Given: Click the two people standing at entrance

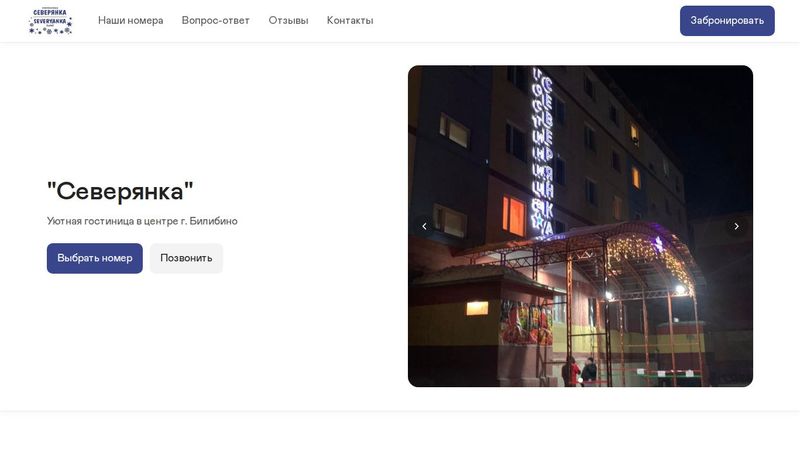Looking at the screenshot, I should (x=580, y=371).
